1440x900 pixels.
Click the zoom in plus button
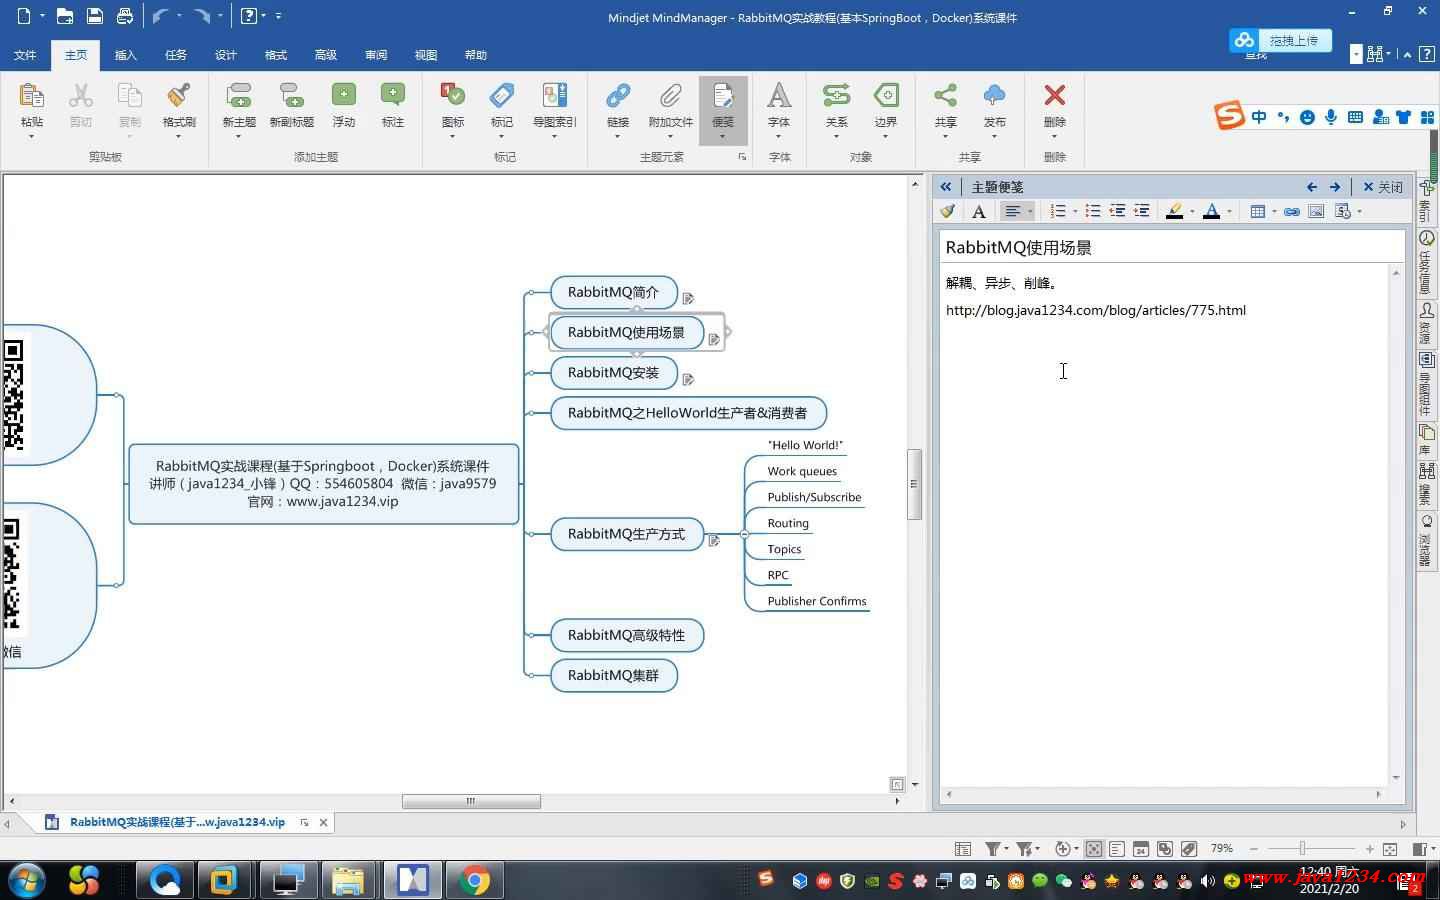coord(1369,849)
